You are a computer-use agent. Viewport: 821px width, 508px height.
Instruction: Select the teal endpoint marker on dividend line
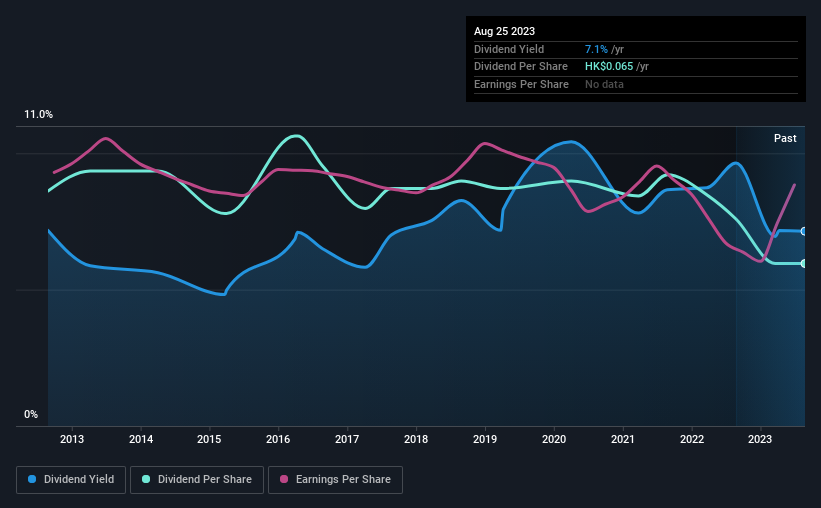click(804, 263)
